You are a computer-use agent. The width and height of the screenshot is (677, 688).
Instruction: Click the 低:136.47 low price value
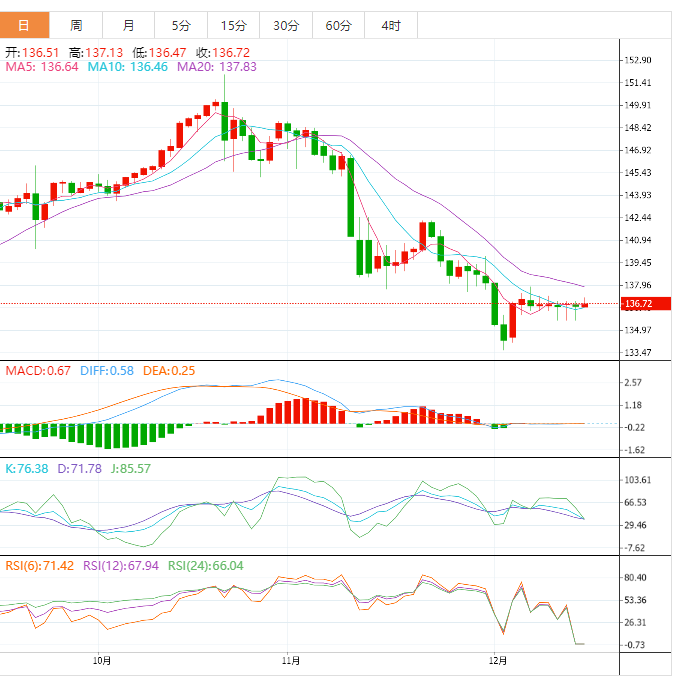(x=159, y=53)
